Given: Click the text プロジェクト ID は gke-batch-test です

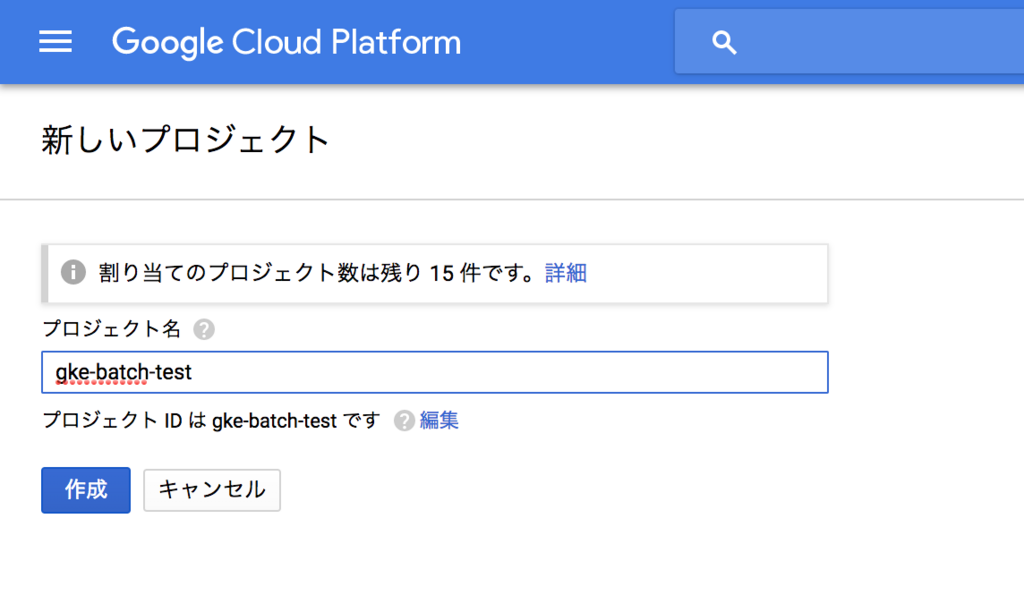Looking at the screenshot, I should [x=211, y=421].
